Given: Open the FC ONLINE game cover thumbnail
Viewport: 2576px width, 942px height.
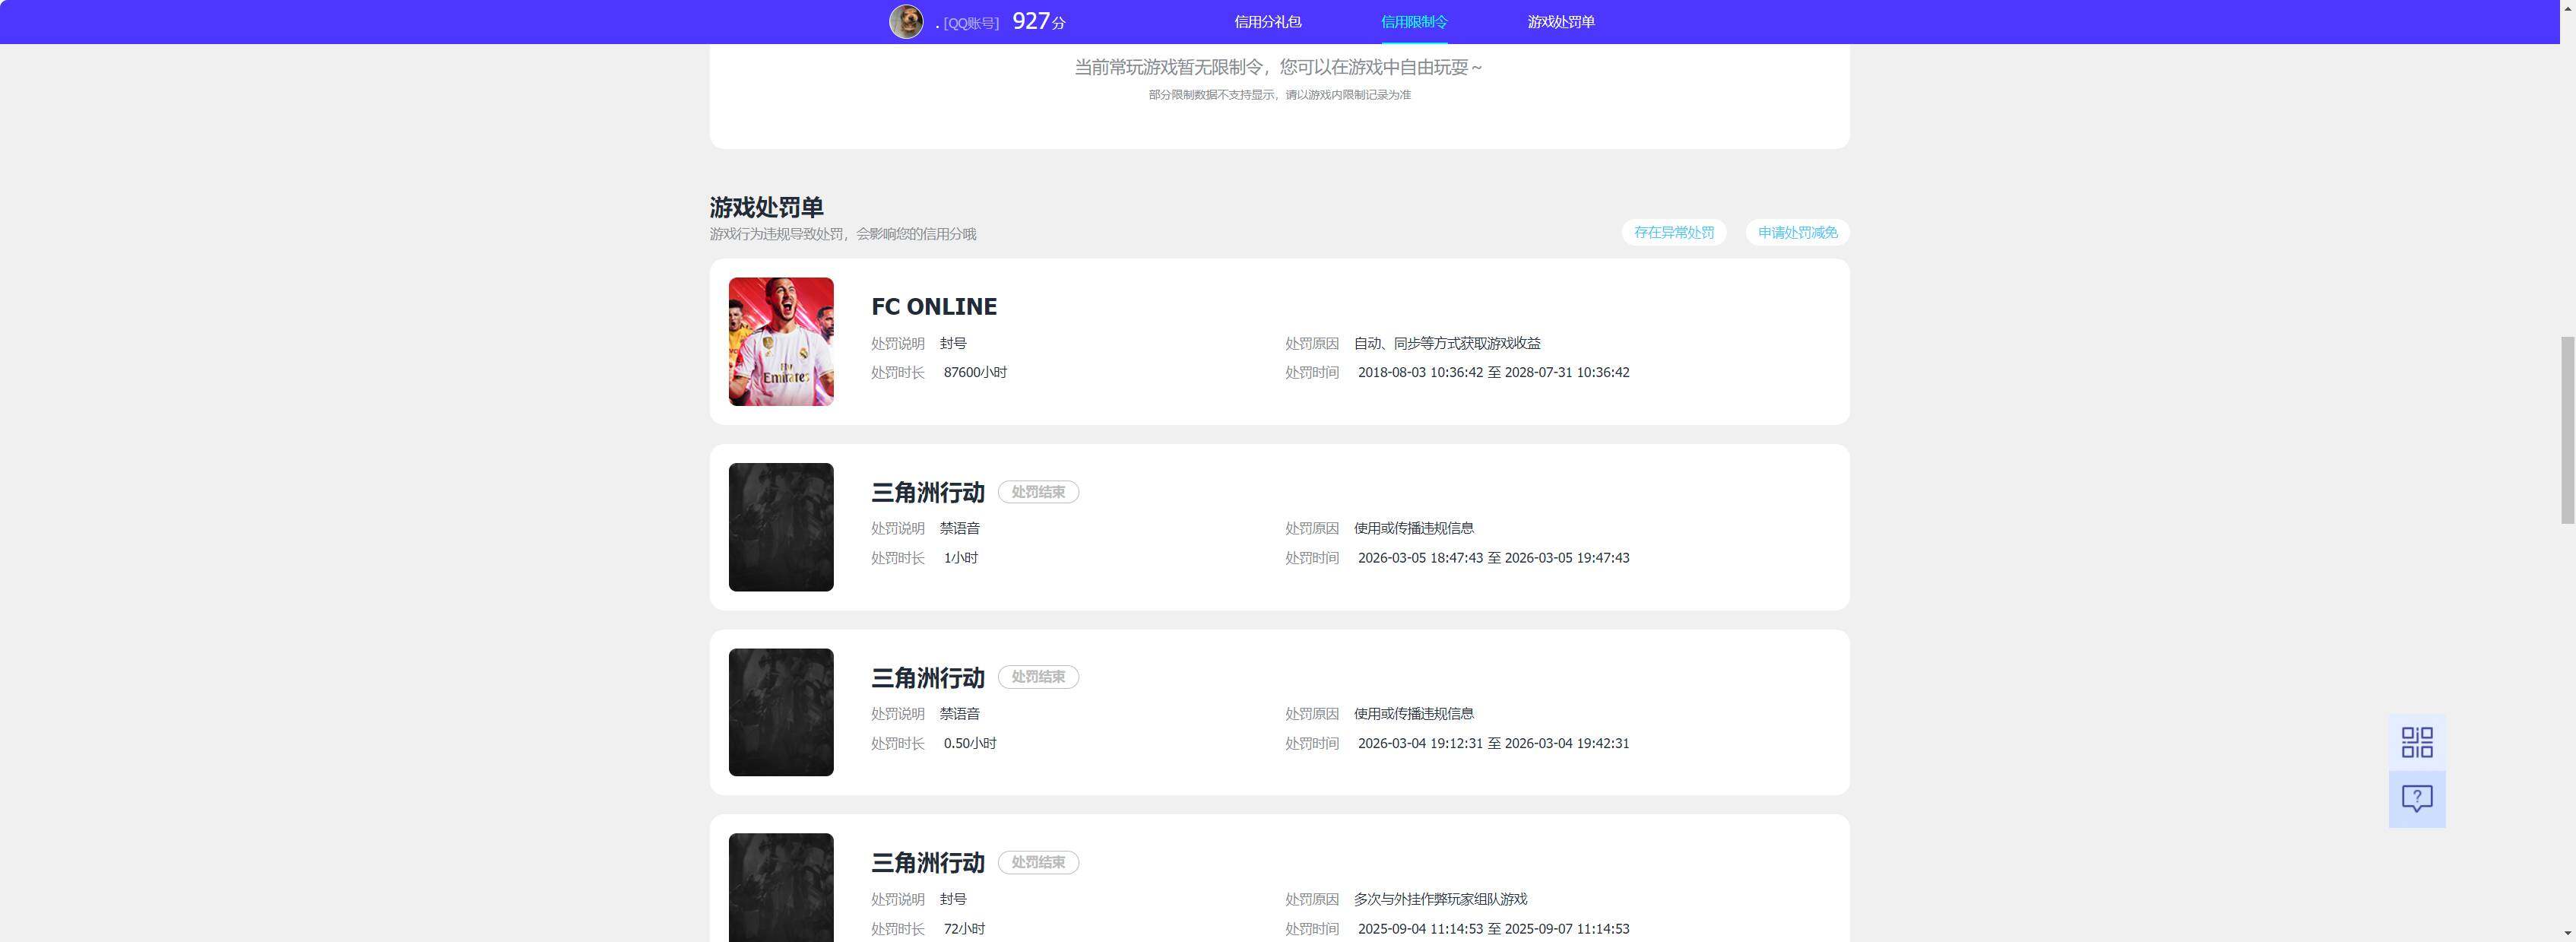Looking at the screenshot, I should click(x=781, y=341).
